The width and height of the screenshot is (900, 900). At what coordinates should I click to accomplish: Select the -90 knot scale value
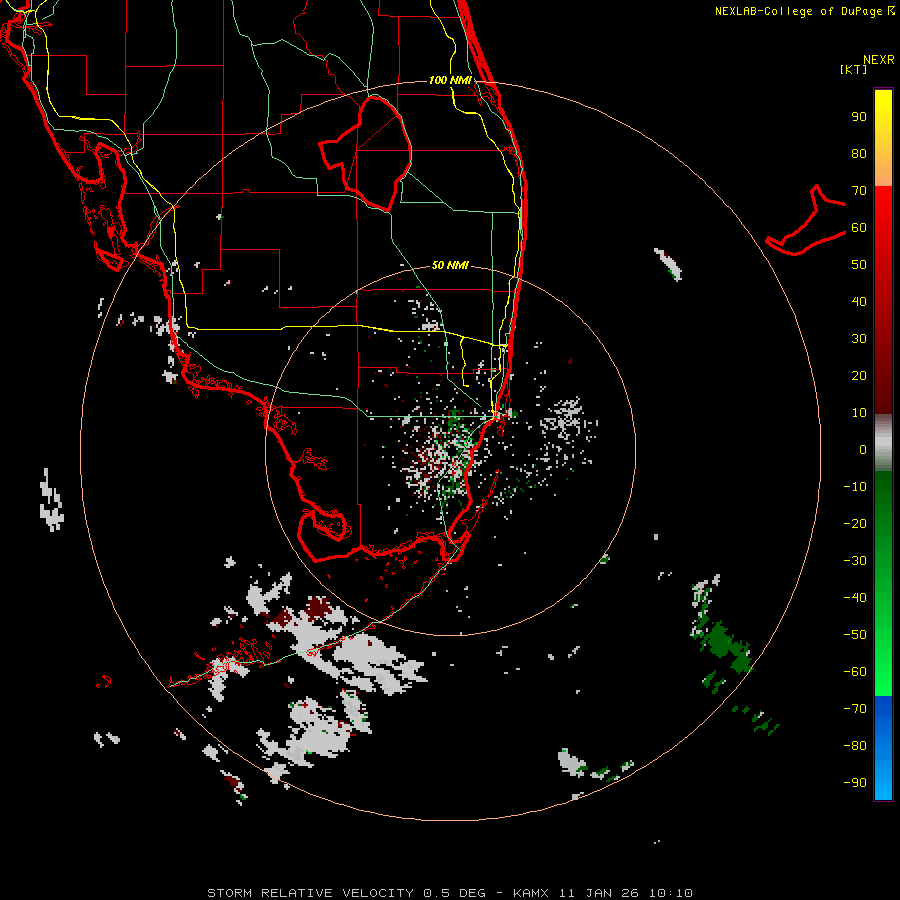855,782
